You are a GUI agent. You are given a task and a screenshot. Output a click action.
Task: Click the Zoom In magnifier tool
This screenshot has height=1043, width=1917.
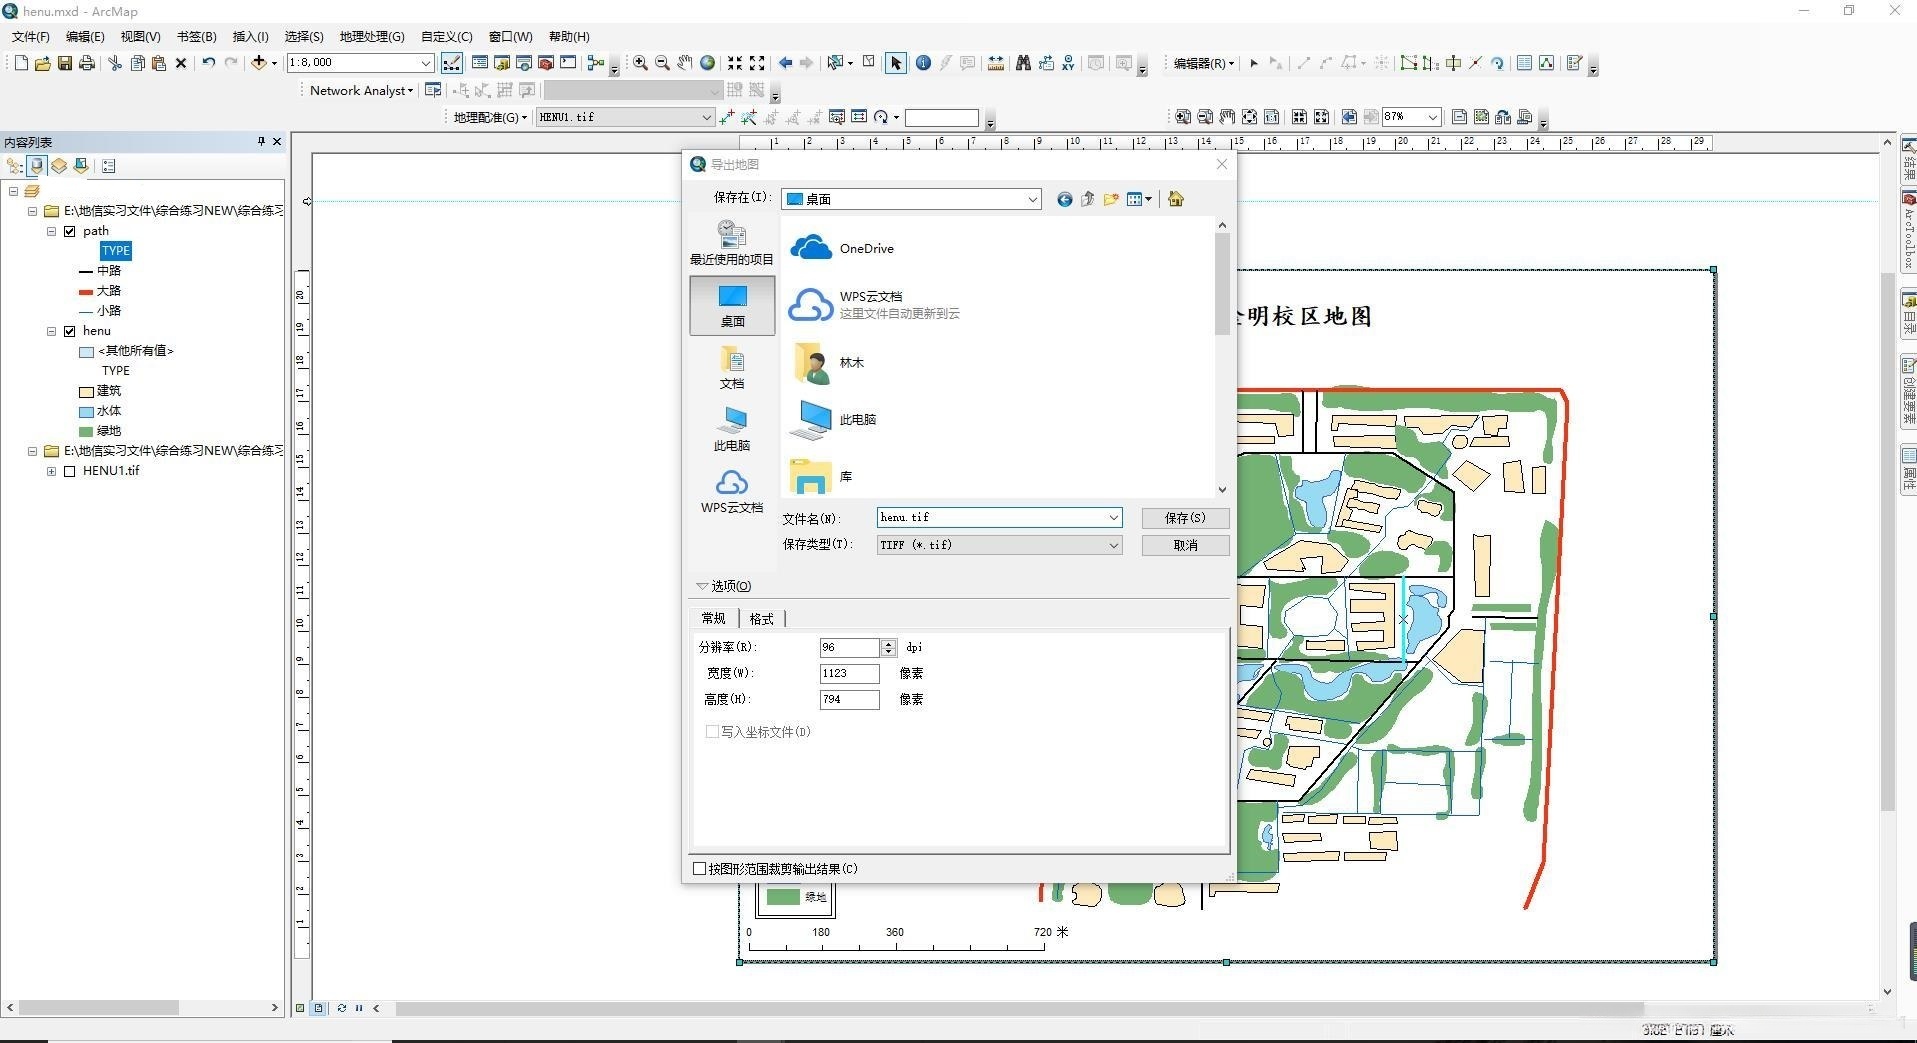point(640,63)
